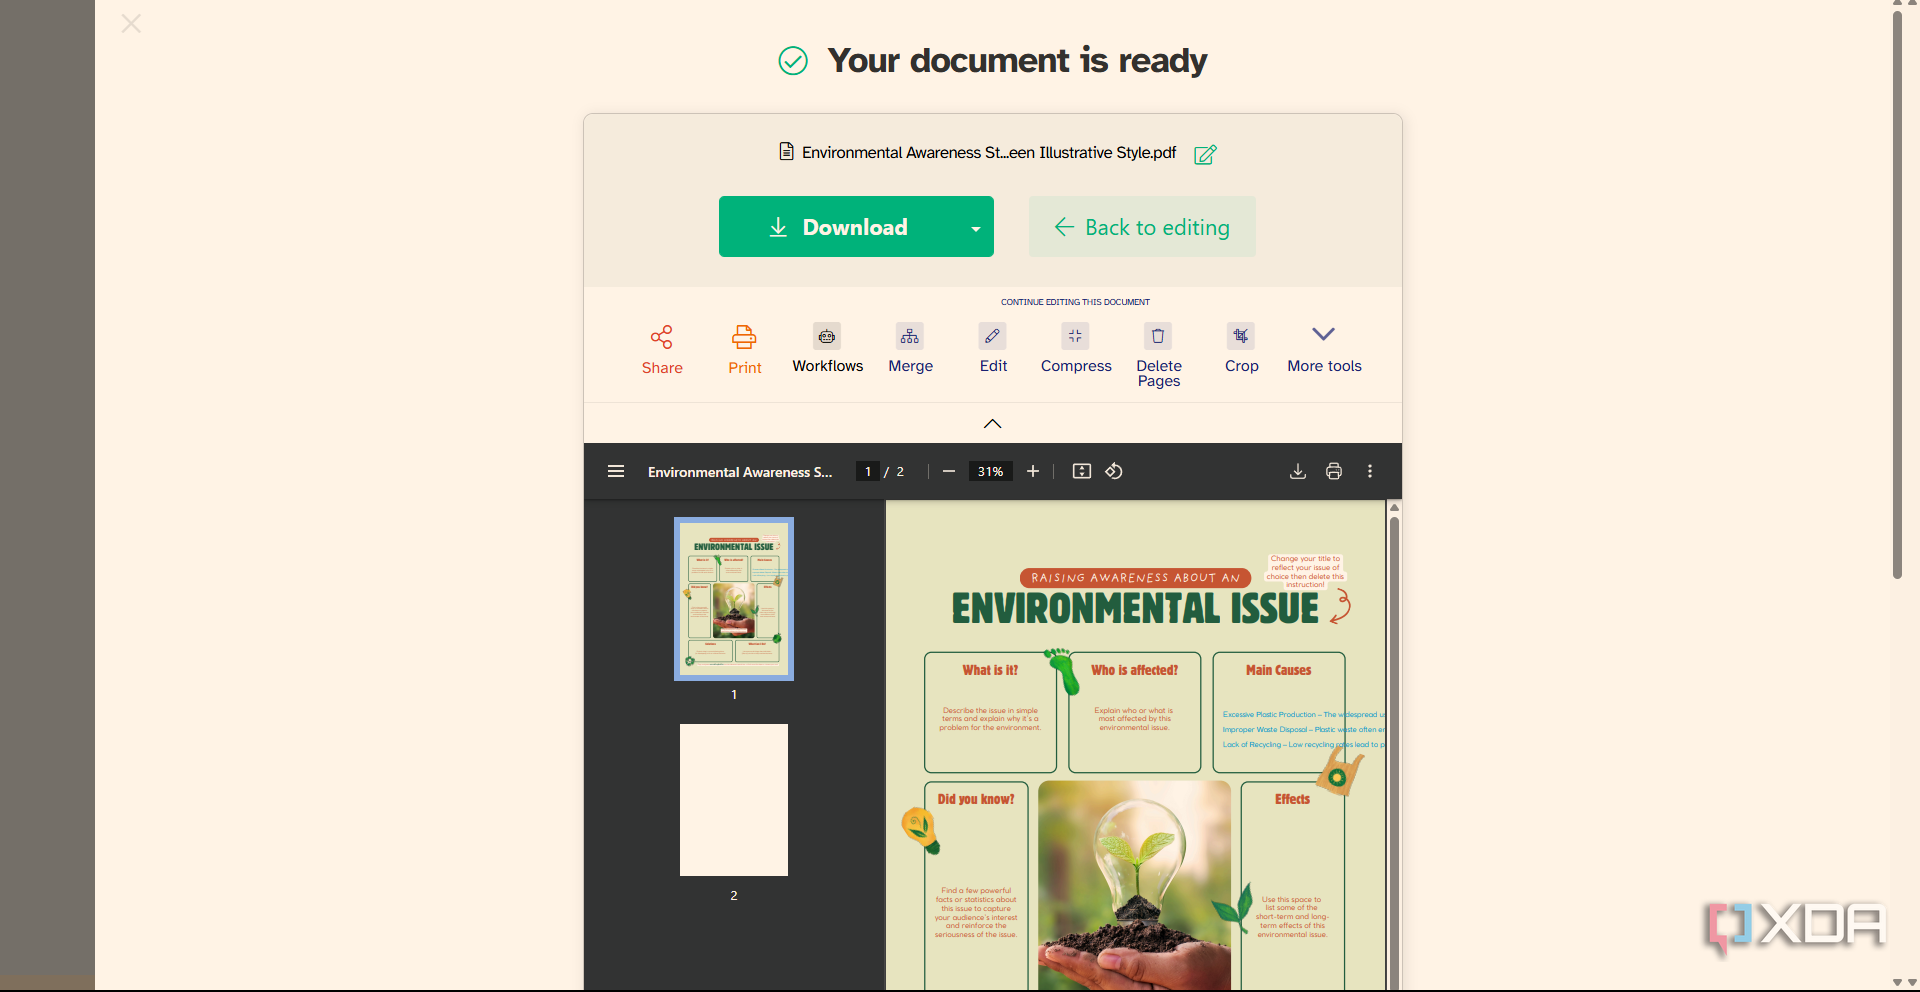Click the green checkmark success icon
Viewport: 1920px width, 992px height.
coord(793,61)
